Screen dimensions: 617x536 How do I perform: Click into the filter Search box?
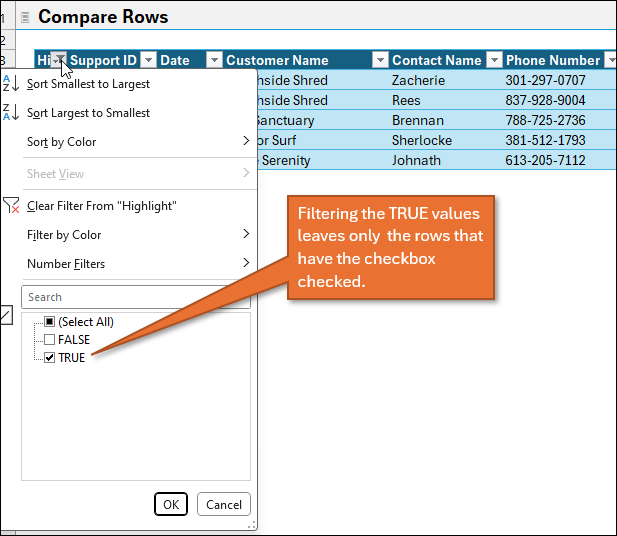(x=135, y=297)
